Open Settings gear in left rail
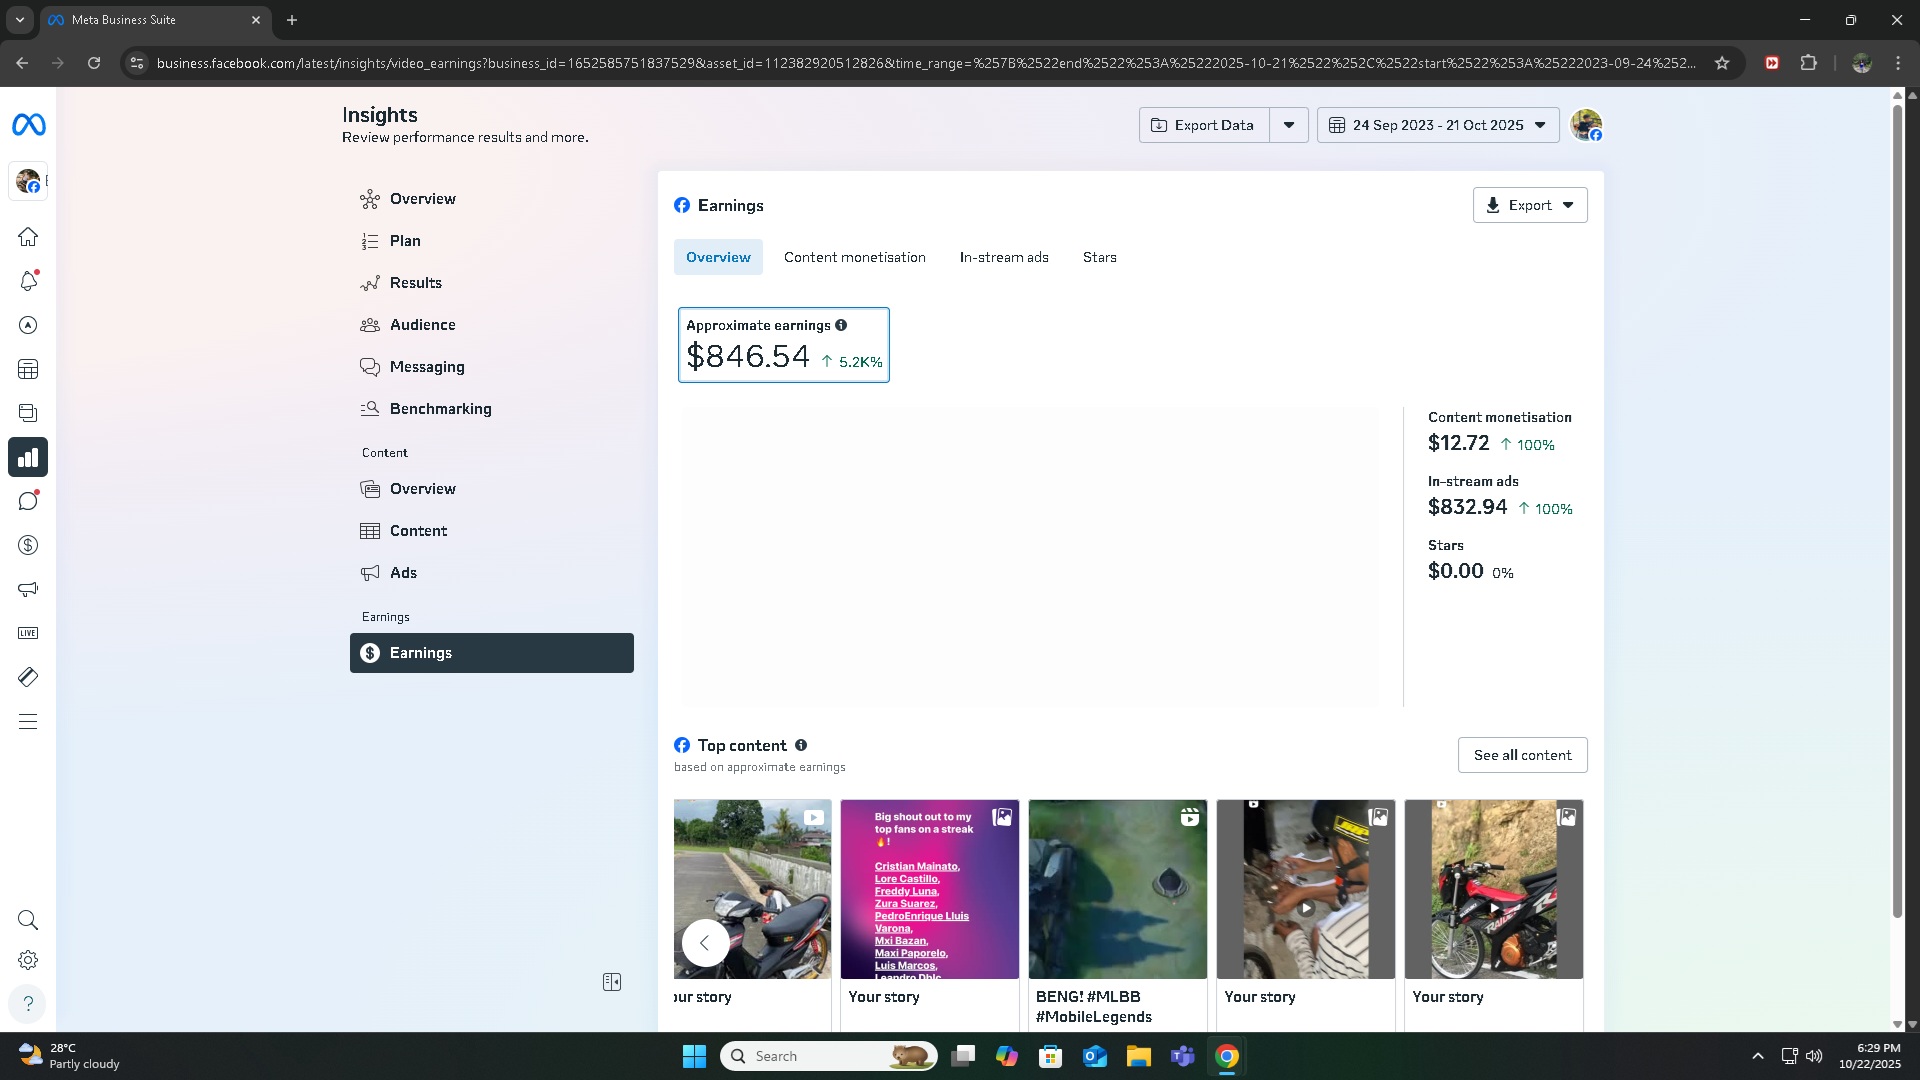The image size is (1920, 1080). coord(28,960)
